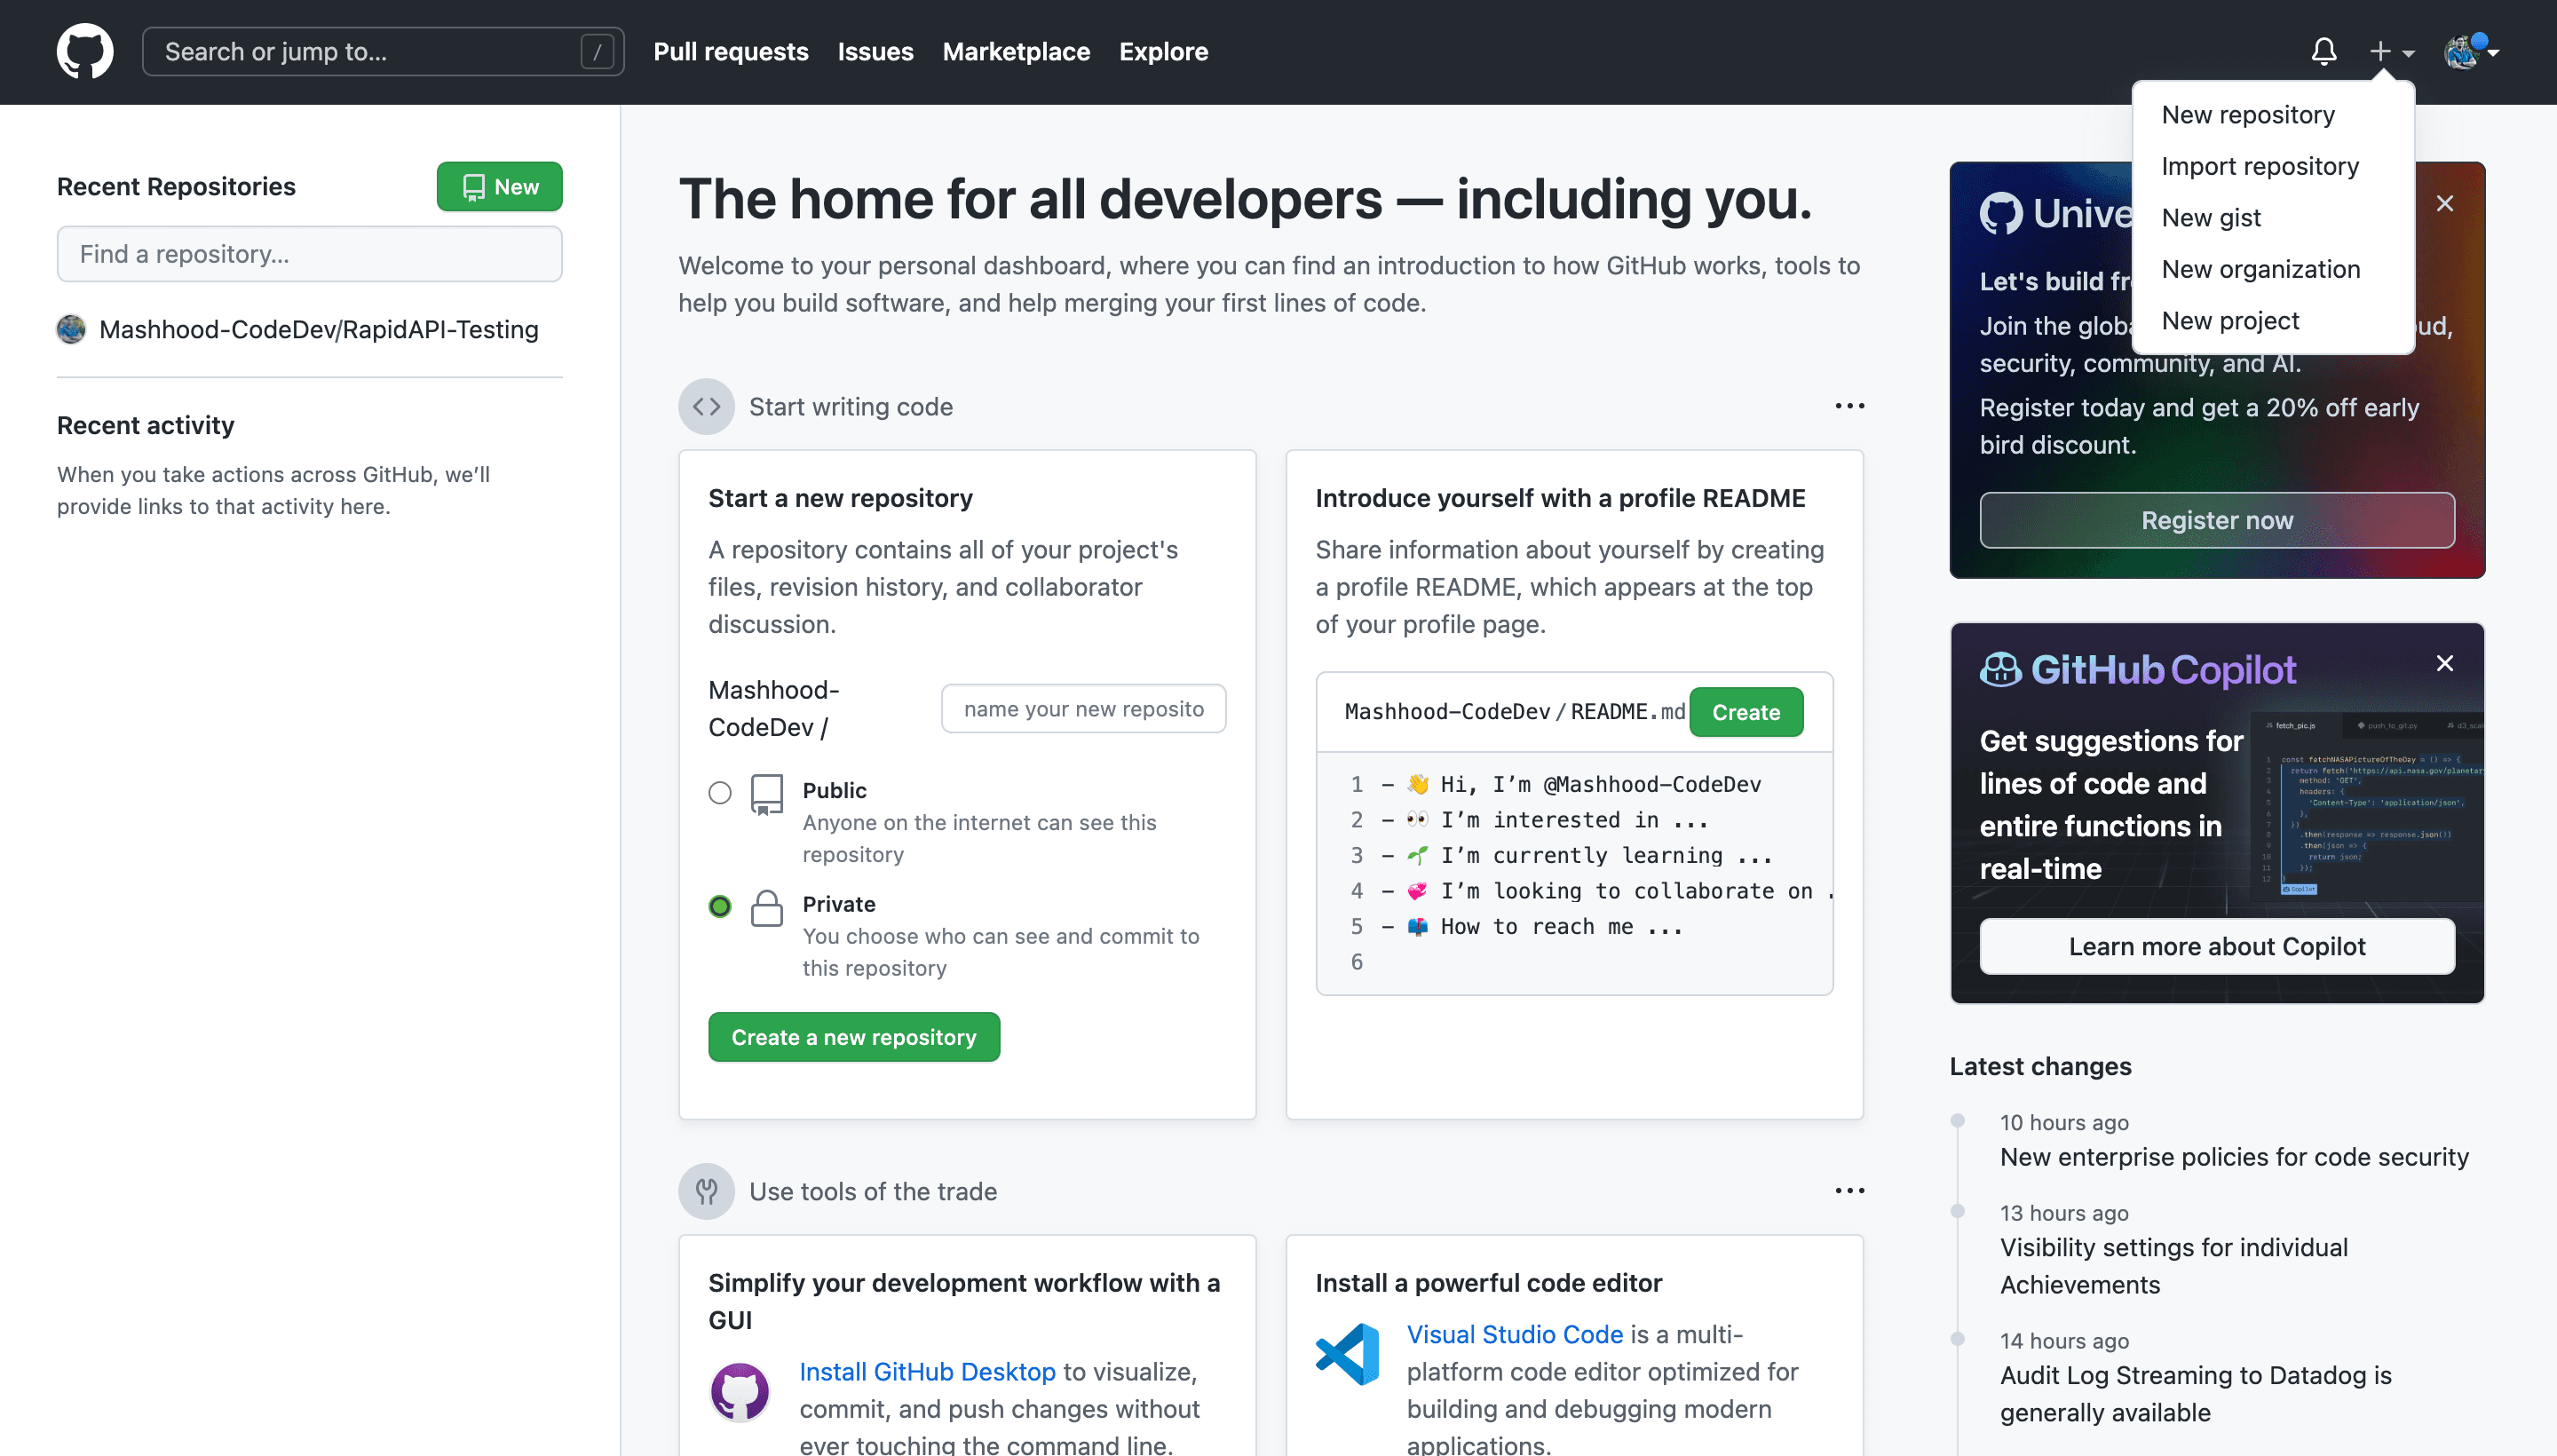
Task: Click the Create a new repository button
Action: tap(853, 1036)
